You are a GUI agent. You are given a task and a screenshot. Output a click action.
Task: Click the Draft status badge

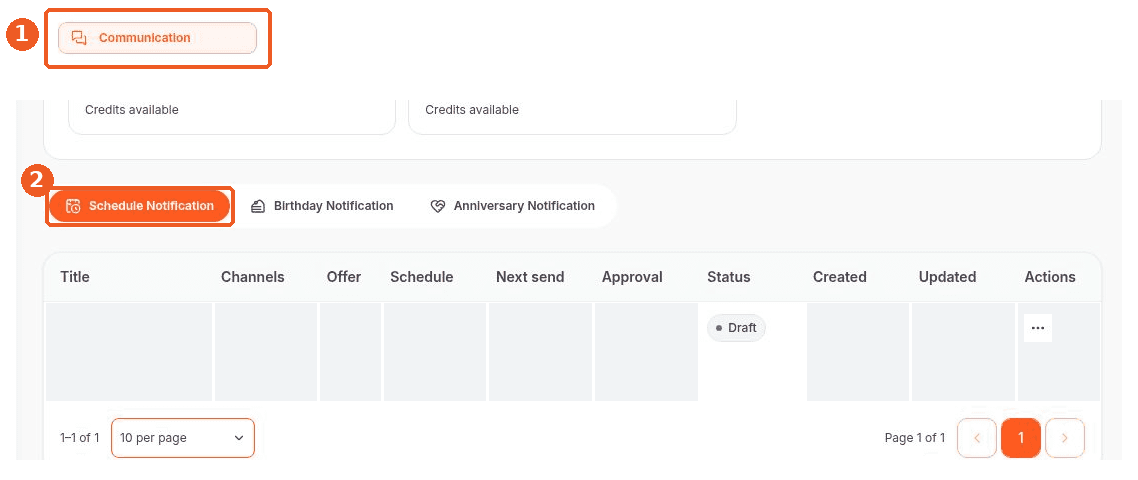[736, 328]
